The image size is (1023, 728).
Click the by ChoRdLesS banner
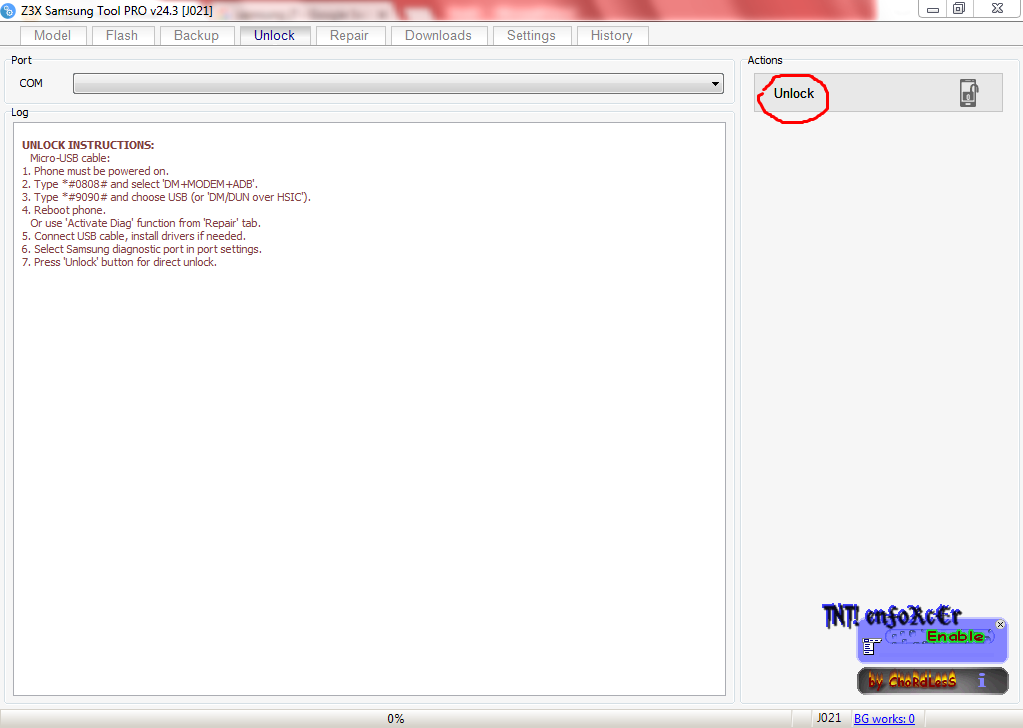932,681
